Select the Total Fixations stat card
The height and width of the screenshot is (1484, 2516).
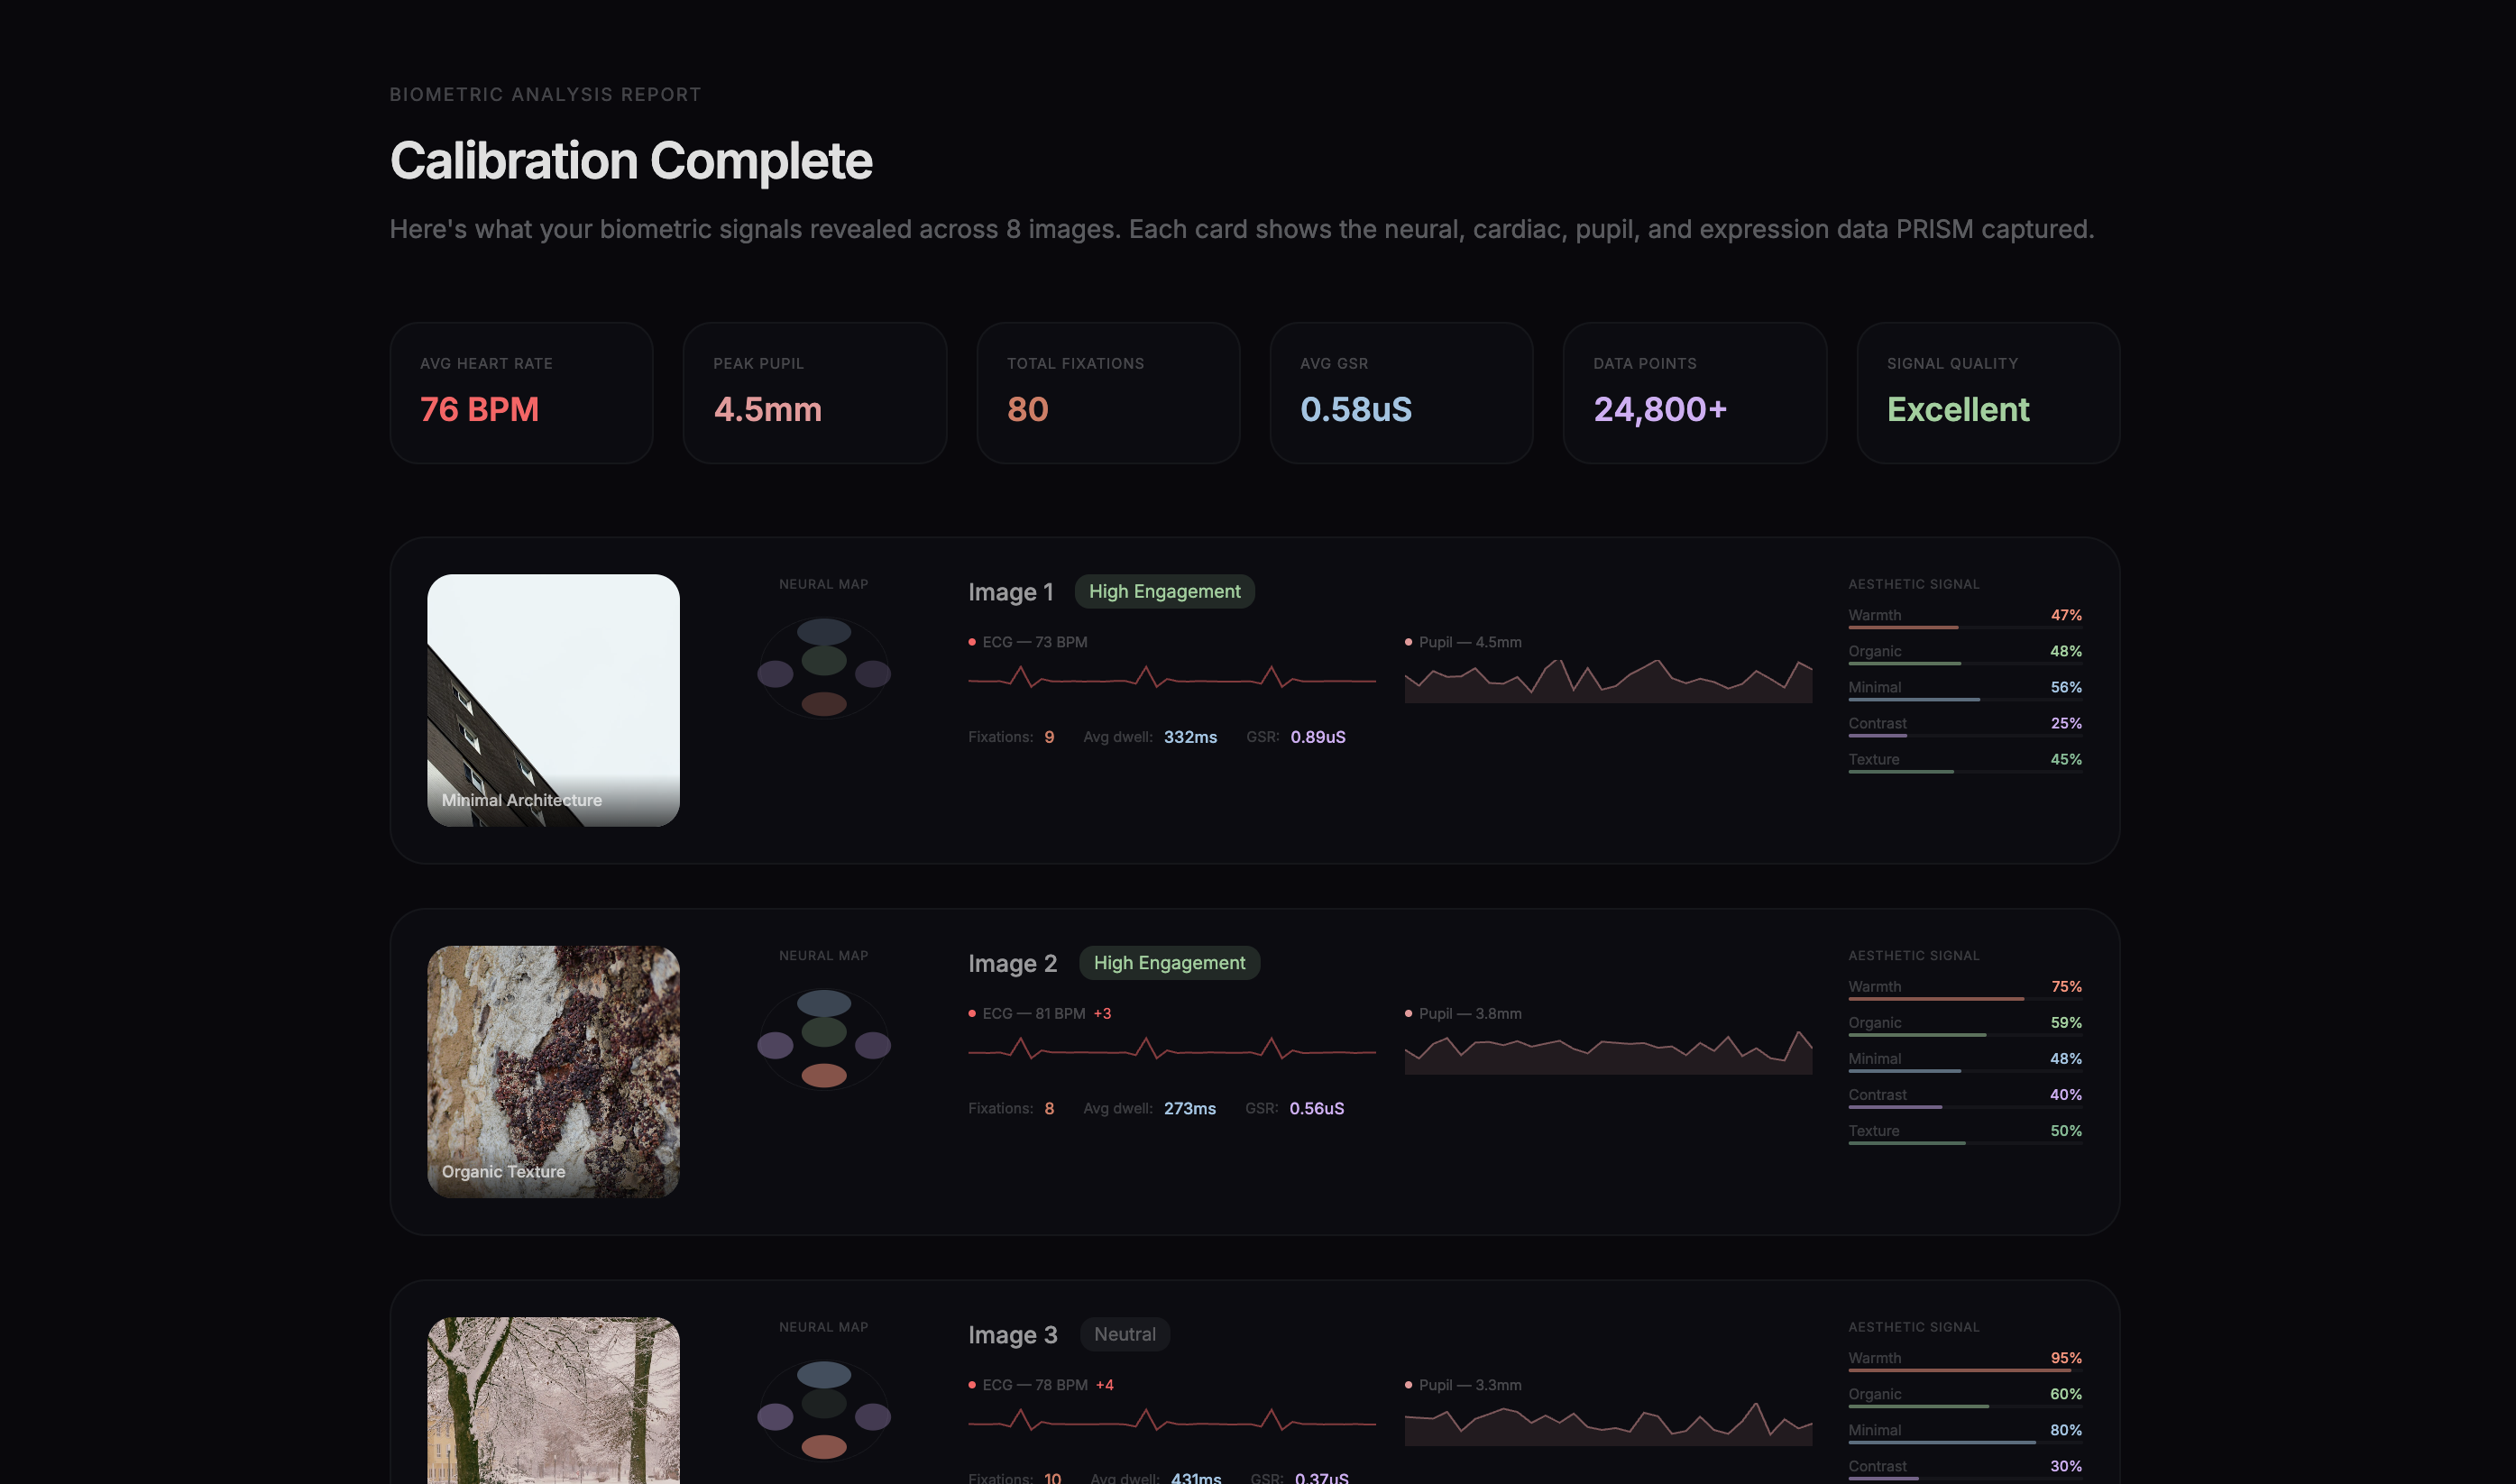pyautogui.click(x=1108, y=392)
